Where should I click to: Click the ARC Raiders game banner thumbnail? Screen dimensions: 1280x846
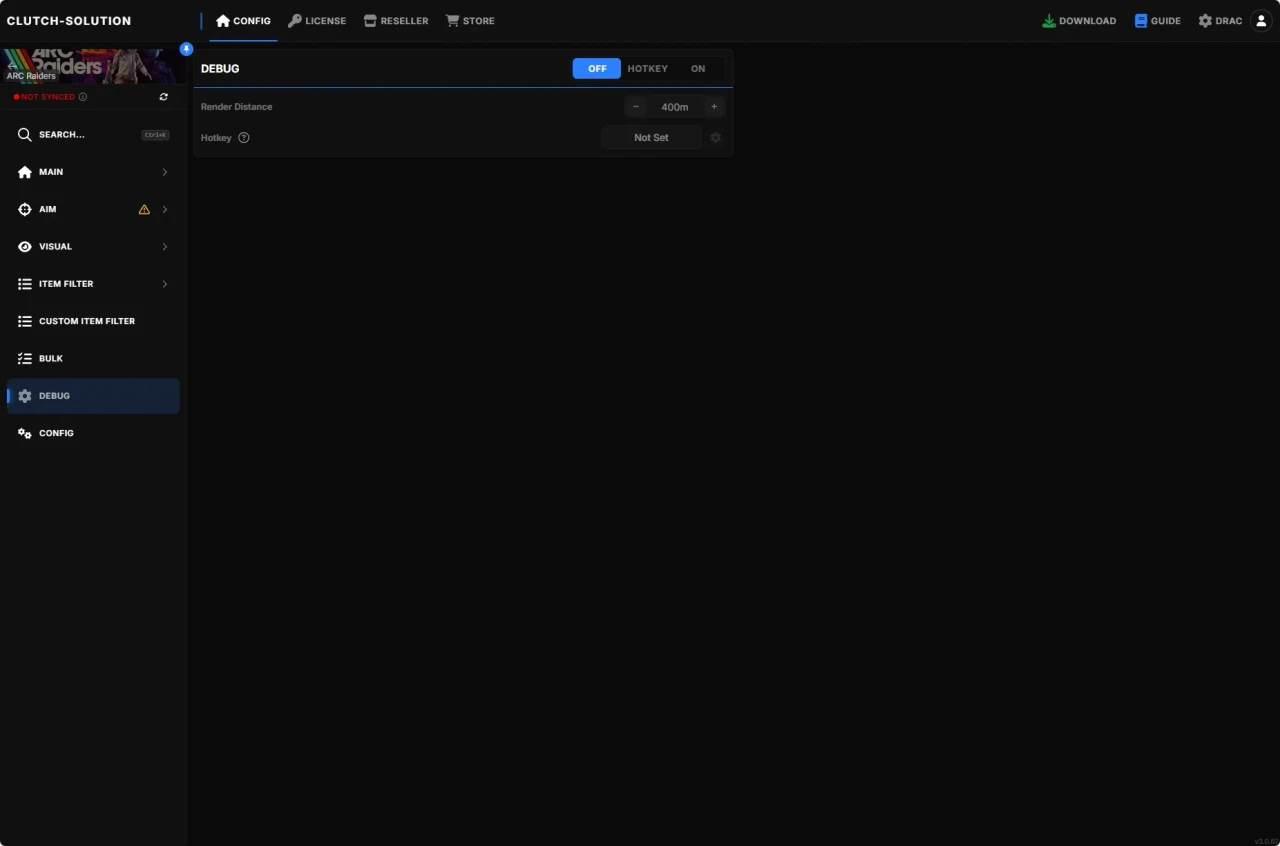click(93, 66)
